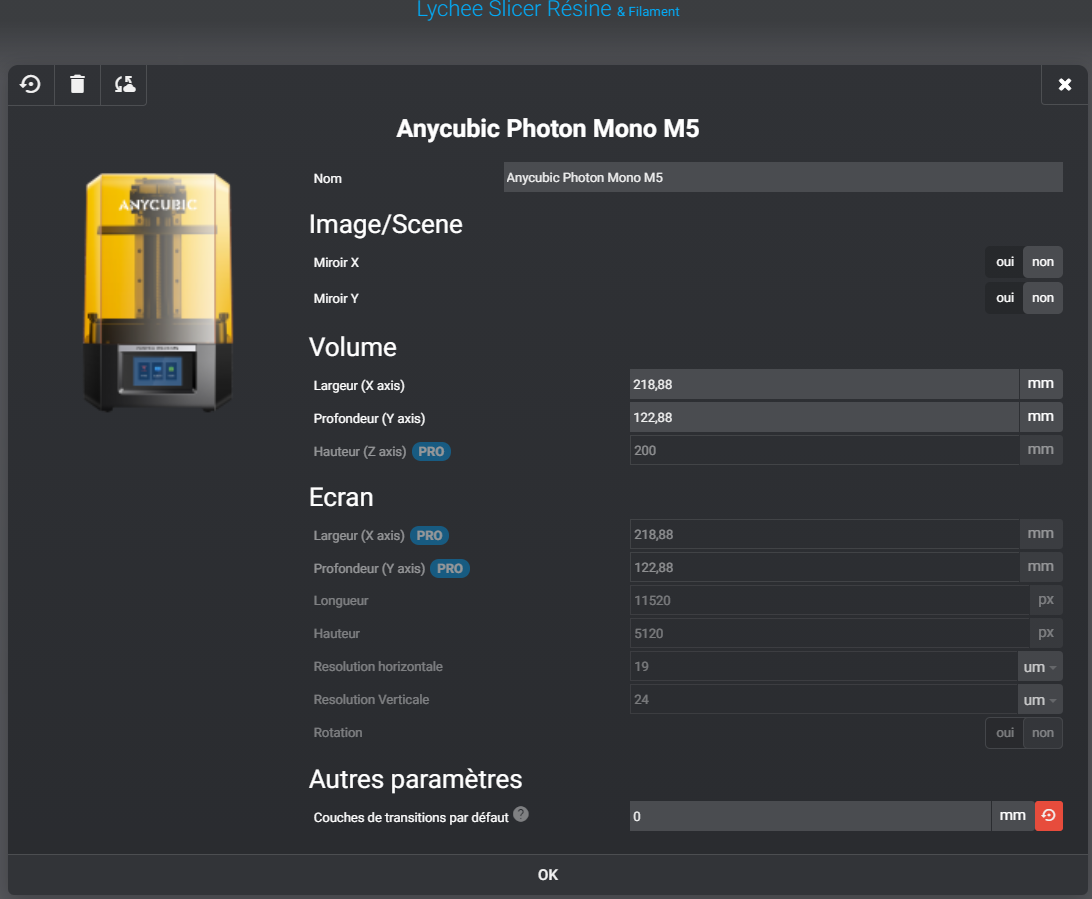Click the red reset transition layers button
Image resolution: width=1092 pixels, height=899 pixels.
(1049, 815)
